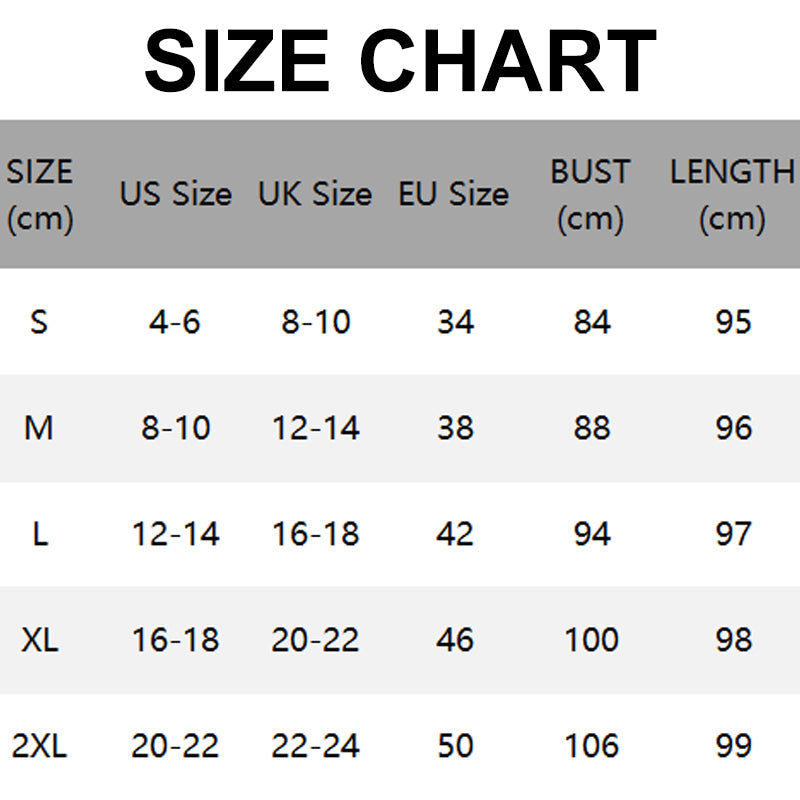
Task: Click bust value 100 for XL
Action: coord(591,640)
